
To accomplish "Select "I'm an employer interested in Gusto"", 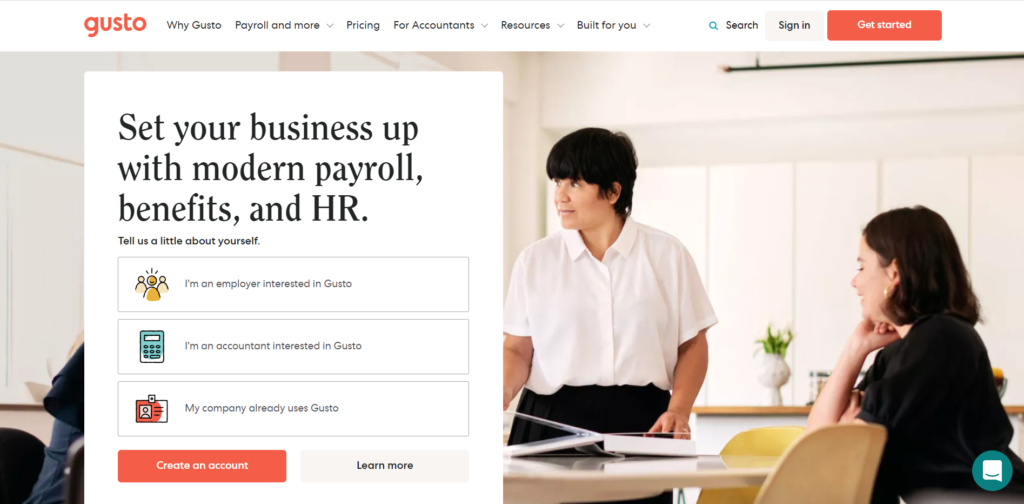I will click(293, 284).
